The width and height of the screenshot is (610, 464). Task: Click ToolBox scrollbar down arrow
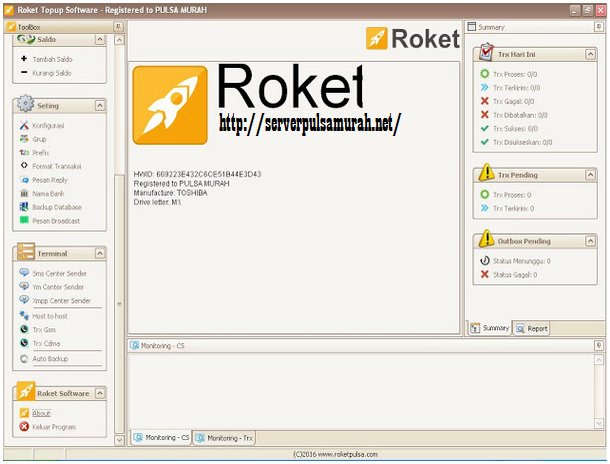point(119,440)
